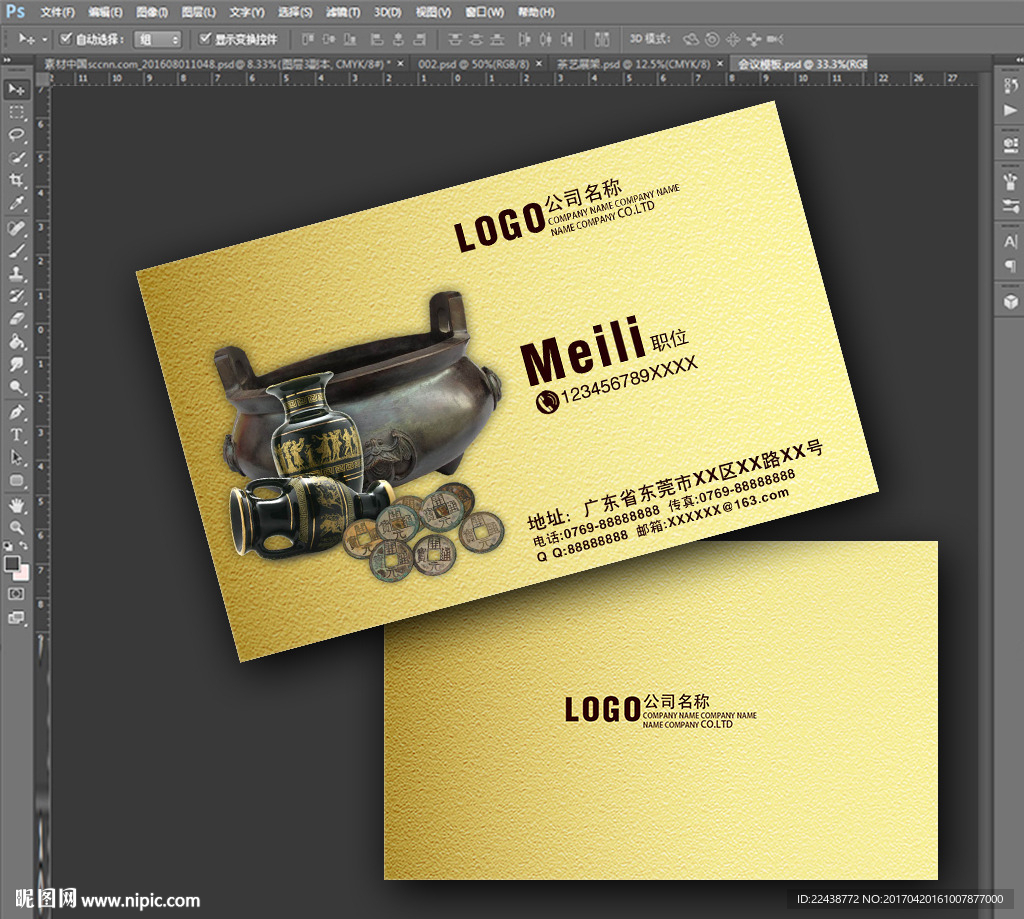Image resolution: width=1024 pixels, height=919 pixels.
Task: Open the 3D(D) menu
Action: point(387,12)
